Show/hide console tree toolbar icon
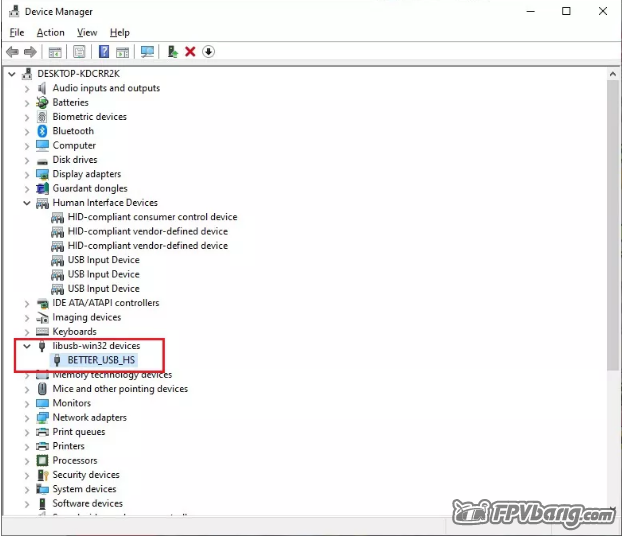 pos(55,52)
